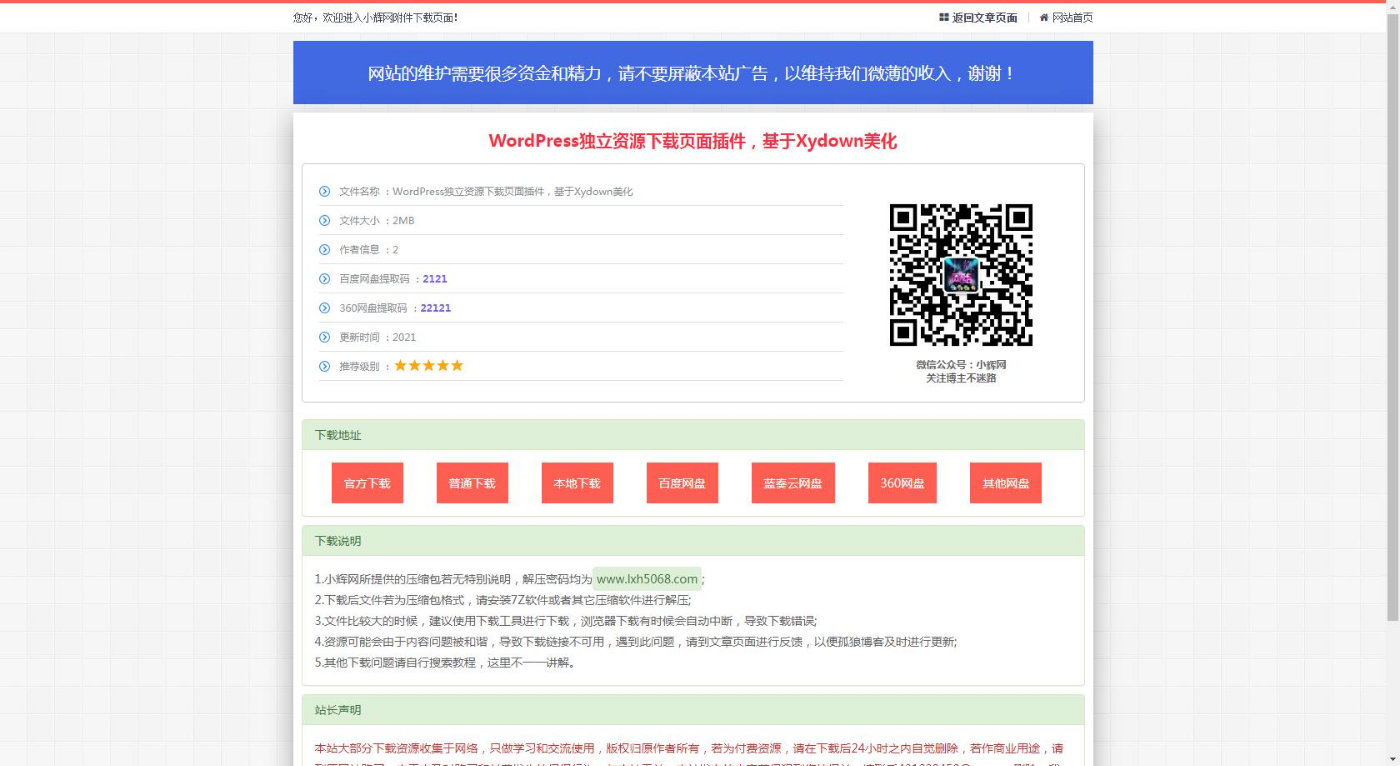Click instruction line 4 about 文章页面进行反馈
This screenshot has height=766, width=1400.
(x=636, y=642)
